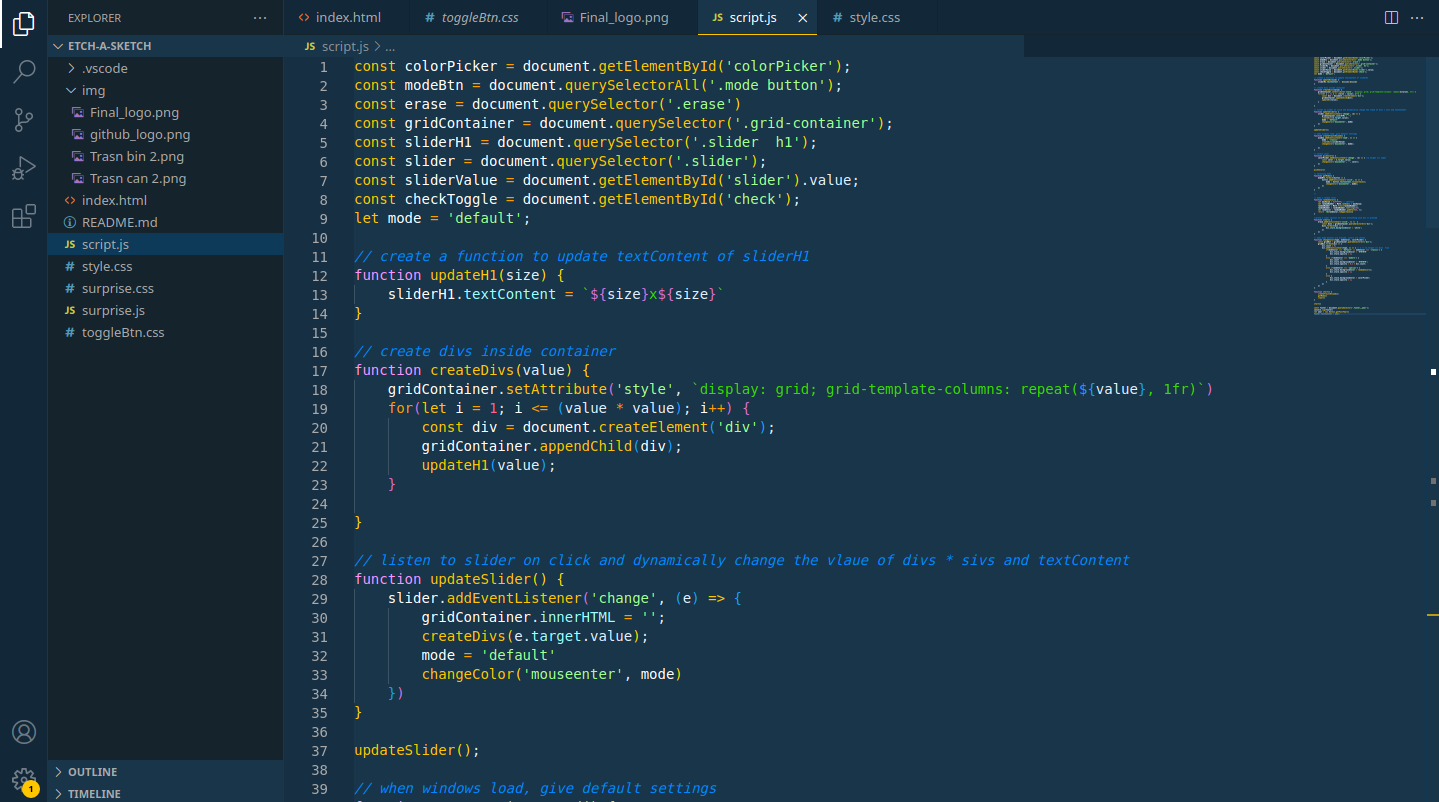Switch to the toggleBtn.css tab
The image size is (1439, 802).
[477, 18]
